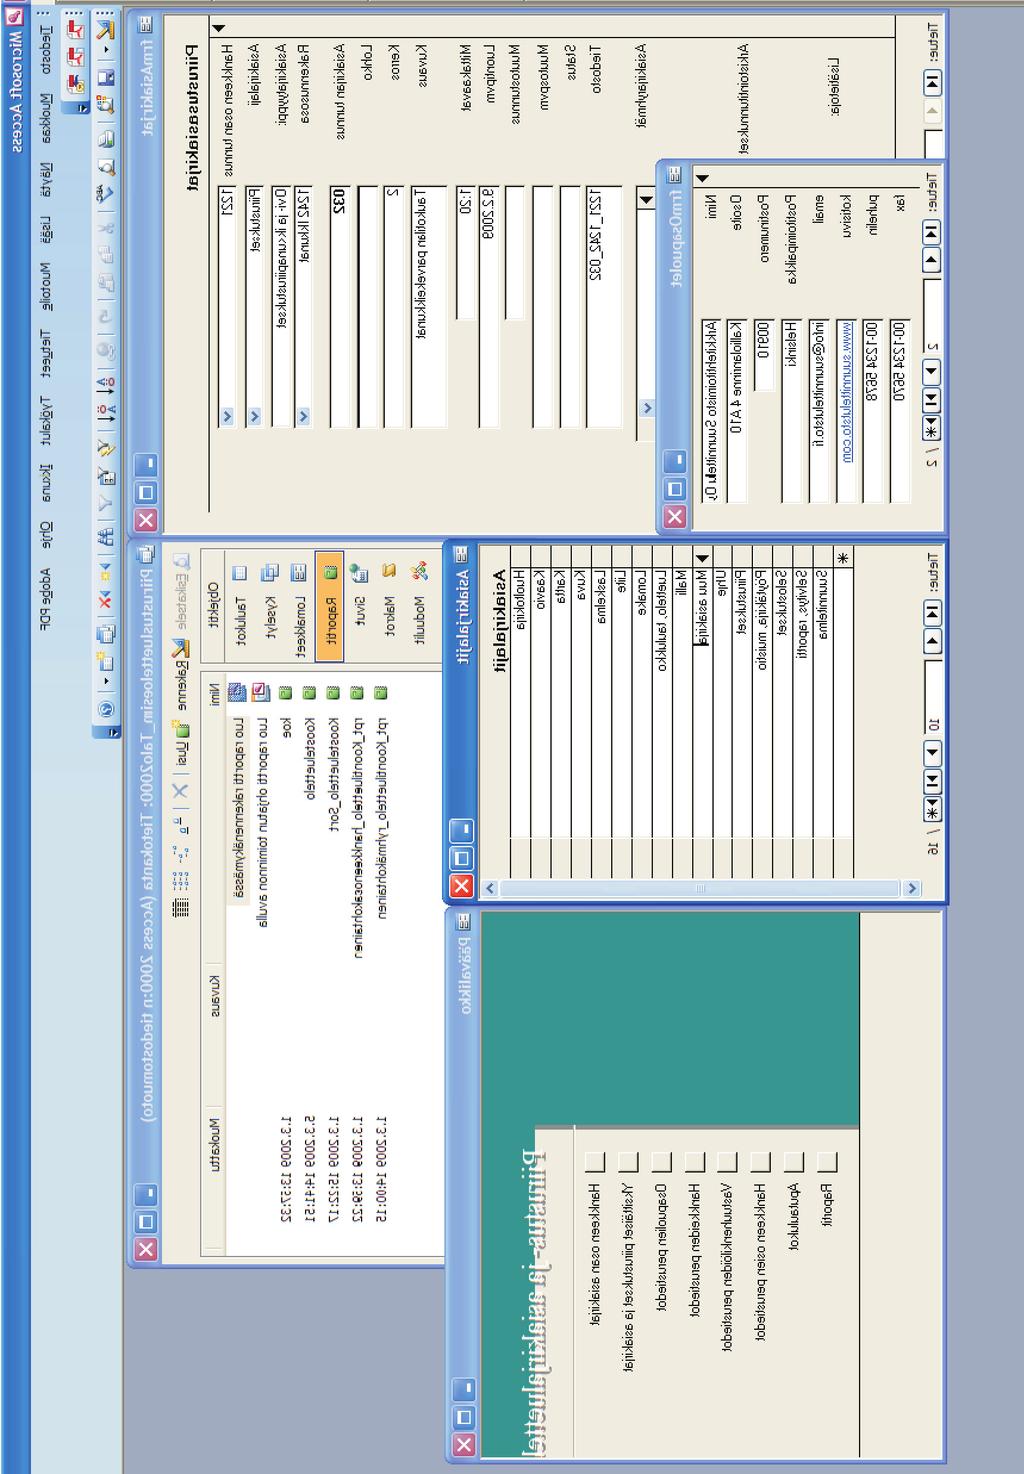This screenshot has height=1474, width=1024.
Task: Go to first record in frmOsapuolet navigator
Action: [x=932, y=231]
